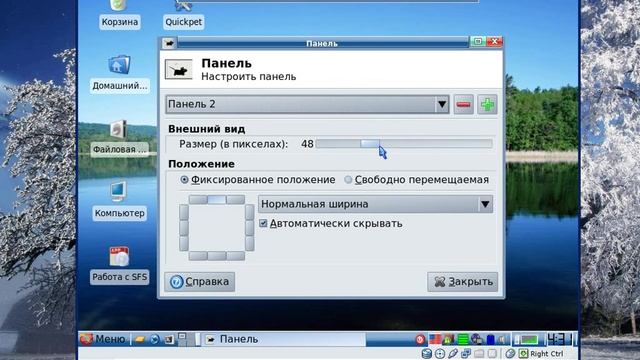Click the VirtualBox USB status icon
Screen dimensions: 640x360
tap(453, 353)
